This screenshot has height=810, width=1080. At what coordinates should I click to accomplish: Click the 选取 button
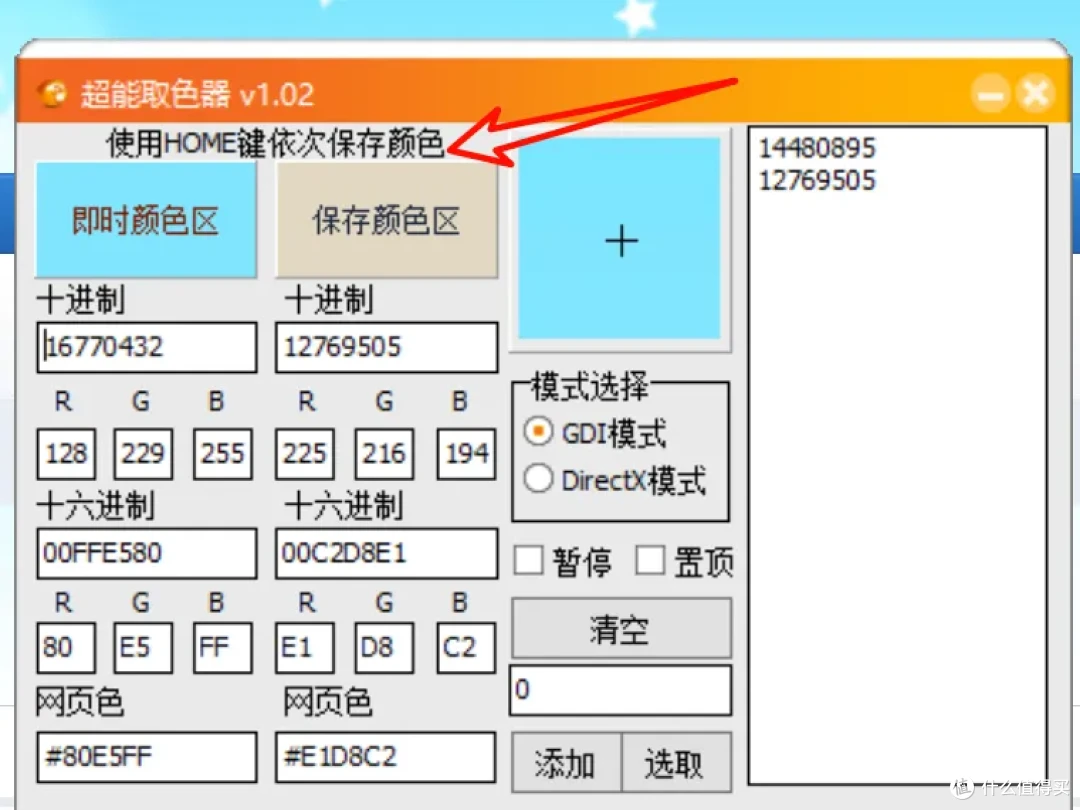[676, 762]
